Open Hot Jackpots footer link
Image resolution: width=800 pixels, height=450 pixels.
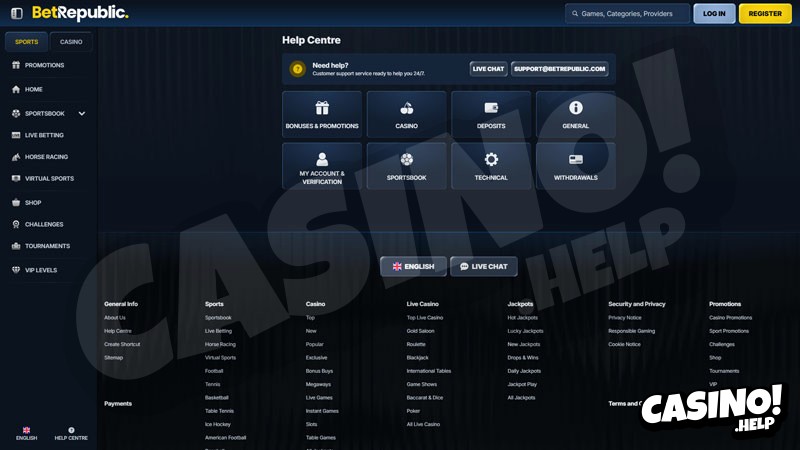click(522, 317)
